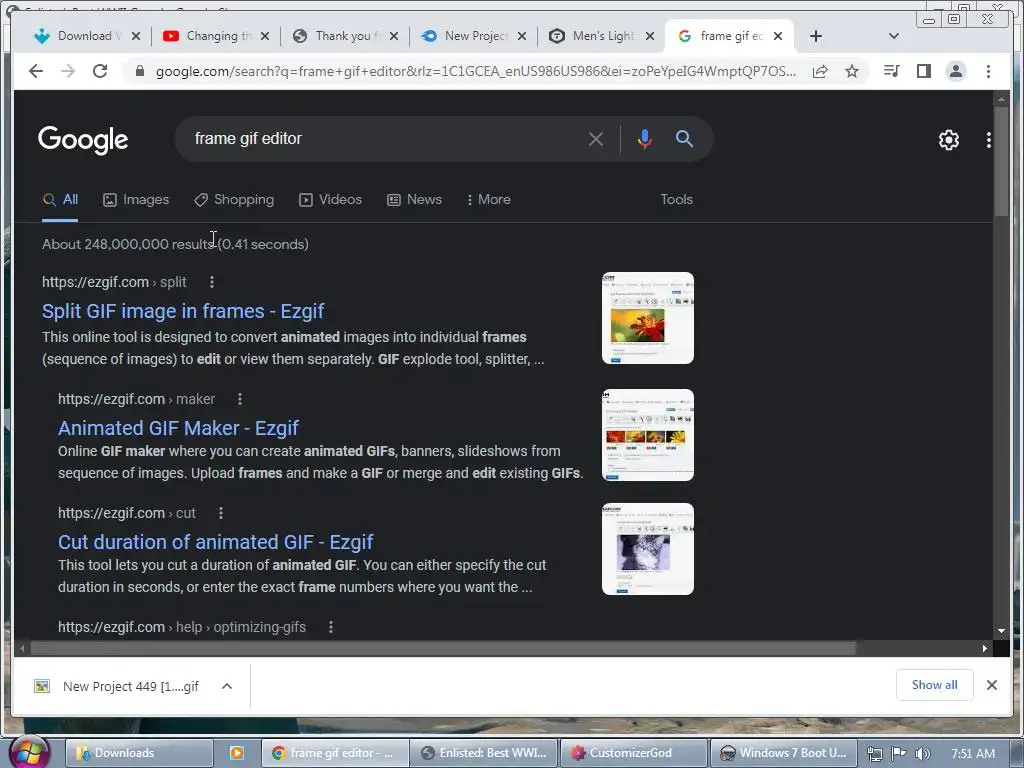Image resolution: width=1024 pixels, height=768 pixels.
Task: Close the downloads shelf
Action: tap(992, 685)
